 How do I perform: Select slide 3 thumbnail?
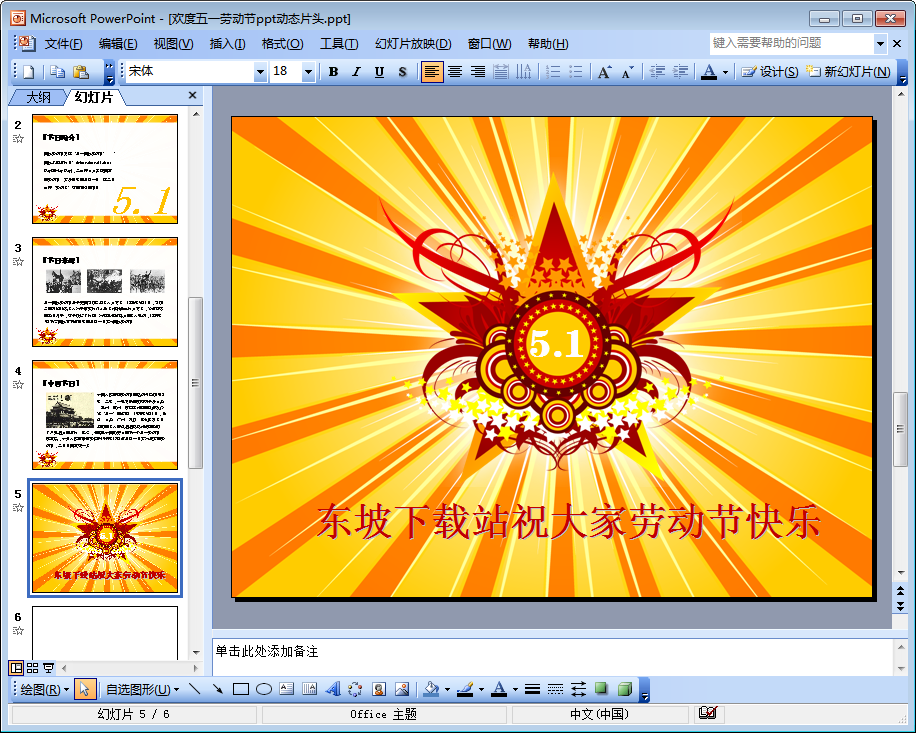(x=105, y=292)
